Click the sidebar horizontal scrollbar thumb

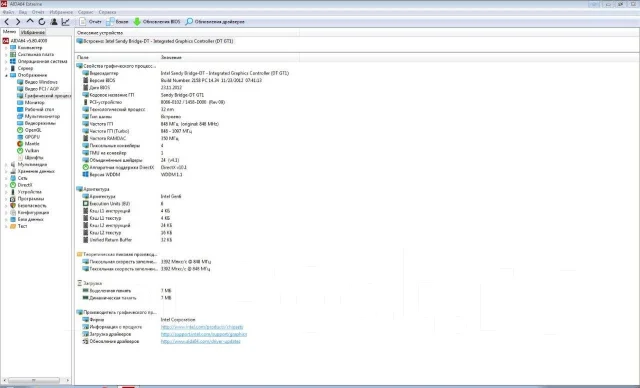tap(33, 380)
